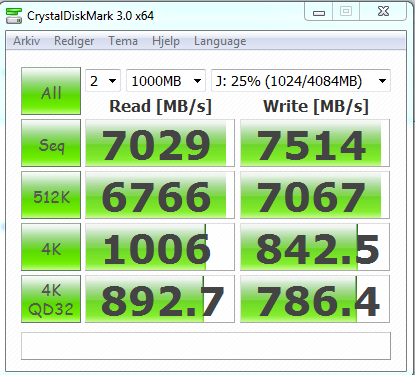This screenshot has width=415, height=375.
Task: Open the Arkiv menu
Action: [x=27, y=41]
